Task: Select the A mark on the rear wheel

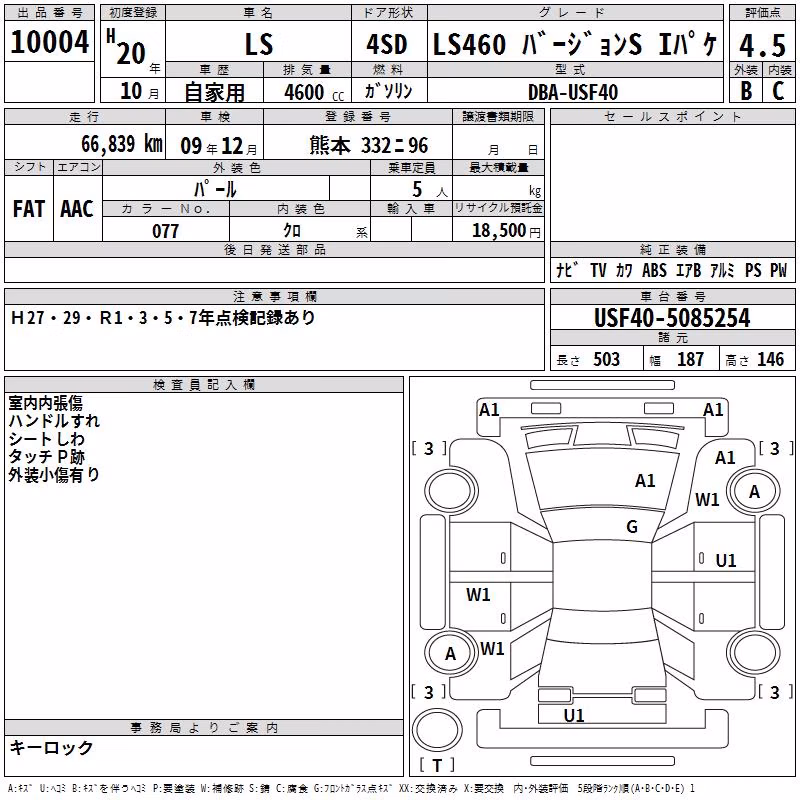Action: (450, 654)
